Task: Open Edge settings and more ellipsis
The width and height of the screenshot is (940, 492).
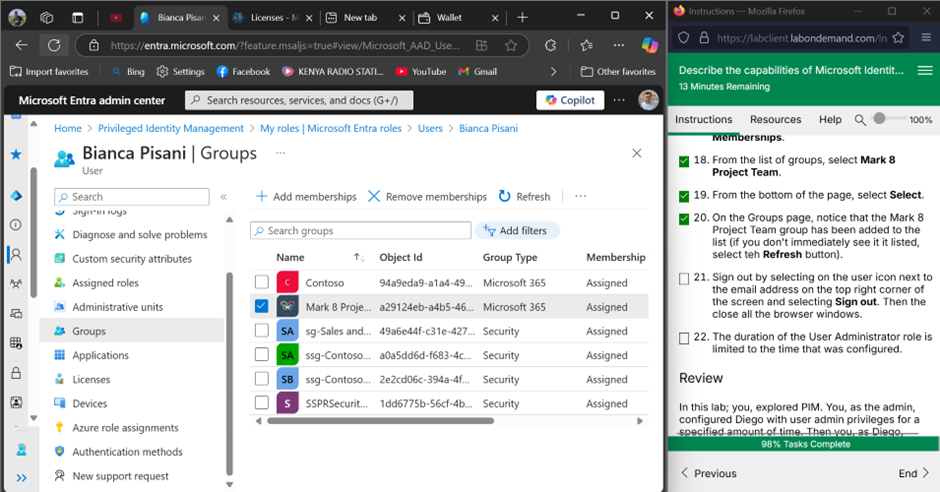Action: coord(619,45)
